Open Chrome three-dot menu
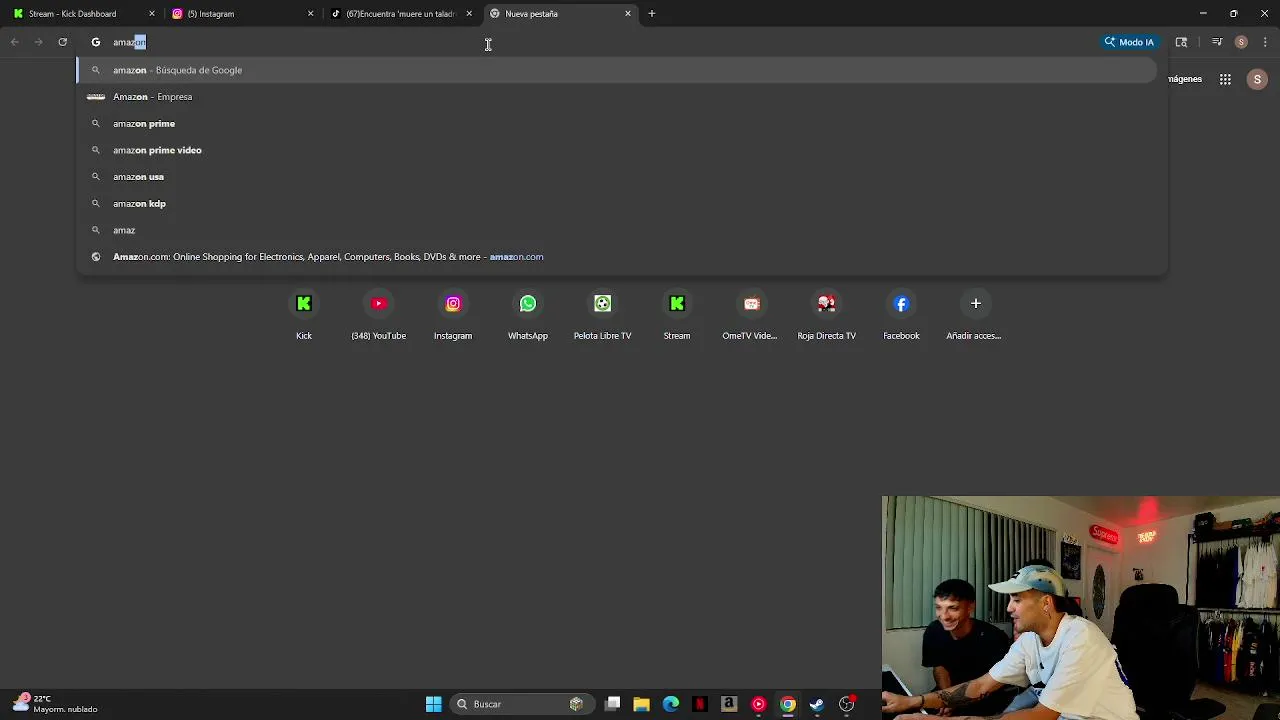This screenshot has height=720, width=1280. (x=1265, y=42)
